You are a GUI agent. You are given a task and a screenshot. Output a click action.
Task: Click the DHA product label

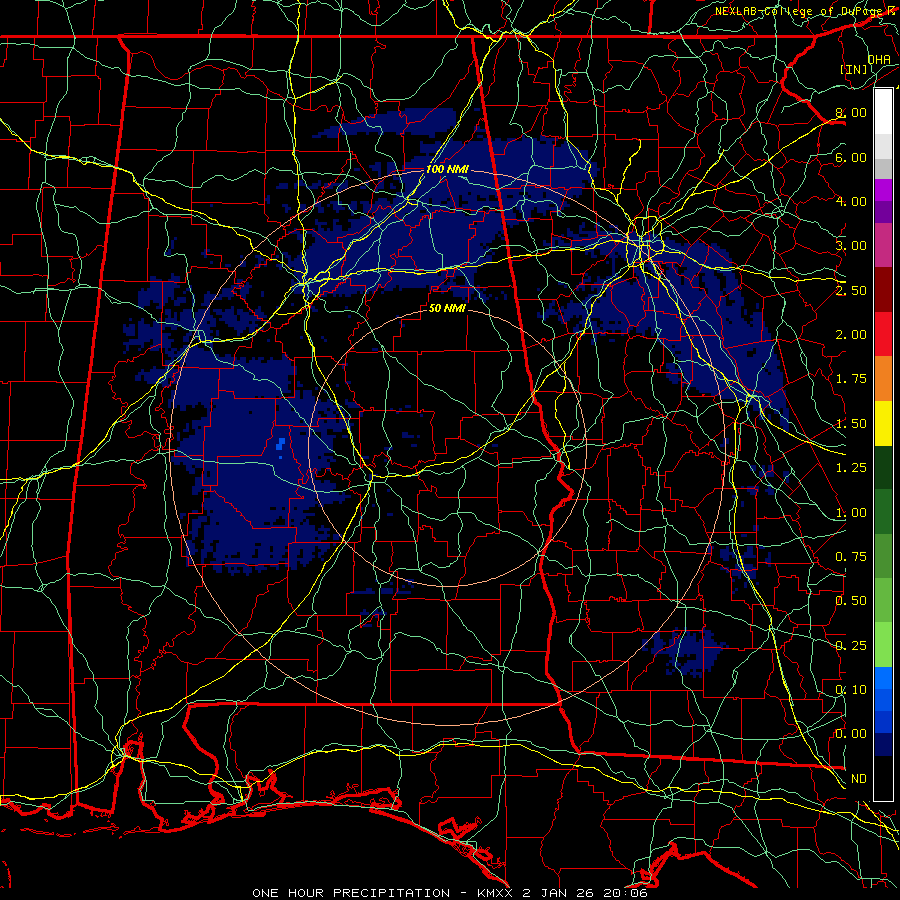click(x=879, y=59)
